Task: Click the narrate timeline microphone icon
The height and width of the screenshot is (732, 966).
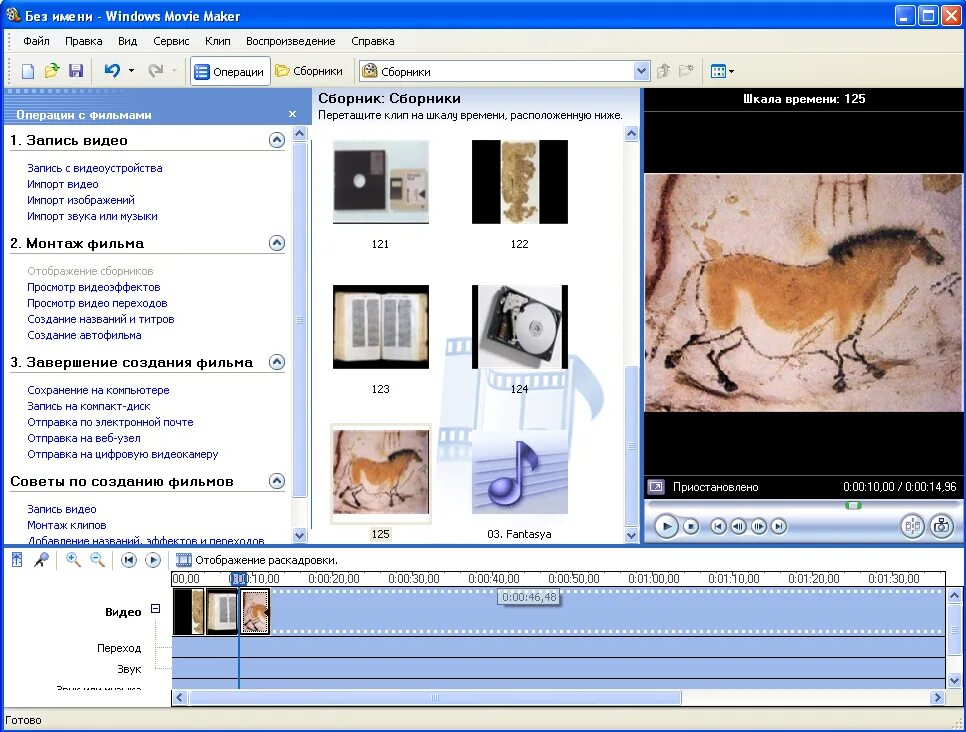Action: (x=41, y=560)
